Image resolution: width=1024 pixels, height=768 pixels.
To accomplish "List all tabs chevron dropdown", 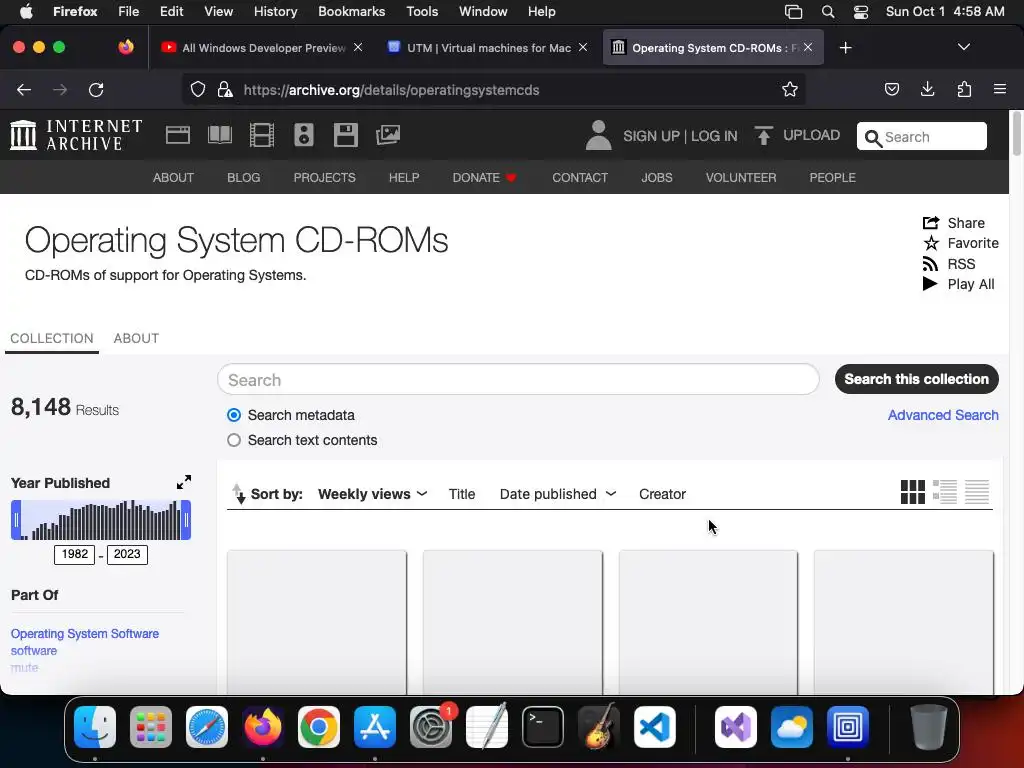I will click(963, 47).
